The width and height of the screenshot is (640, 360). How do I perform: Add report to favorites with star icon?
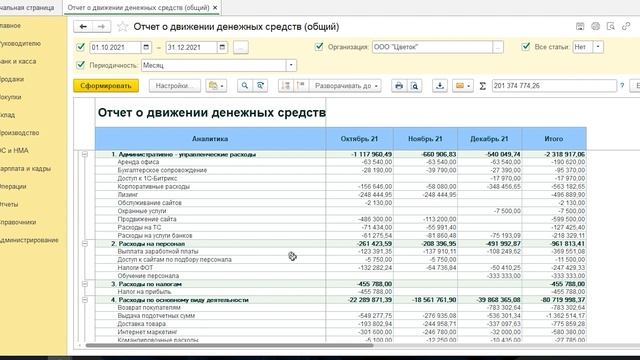pos(122,27)
